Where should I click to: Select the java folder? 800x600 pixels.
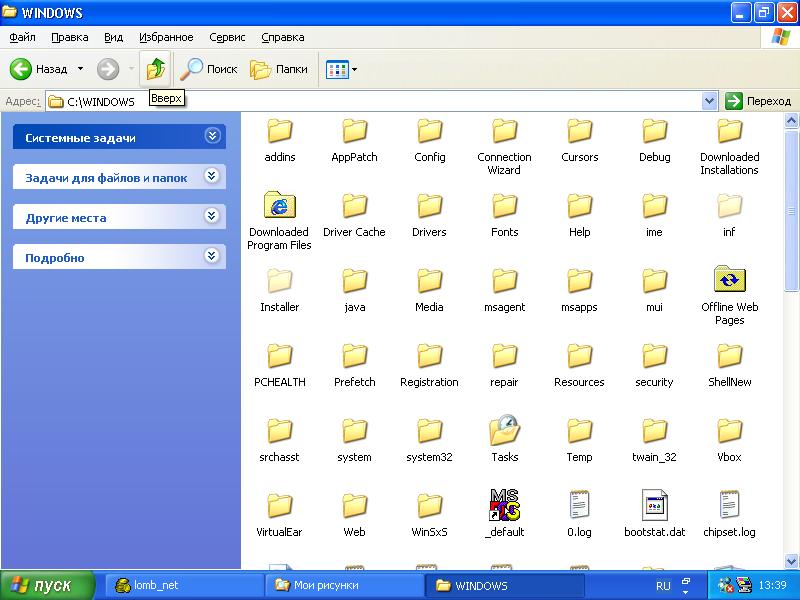354,290
